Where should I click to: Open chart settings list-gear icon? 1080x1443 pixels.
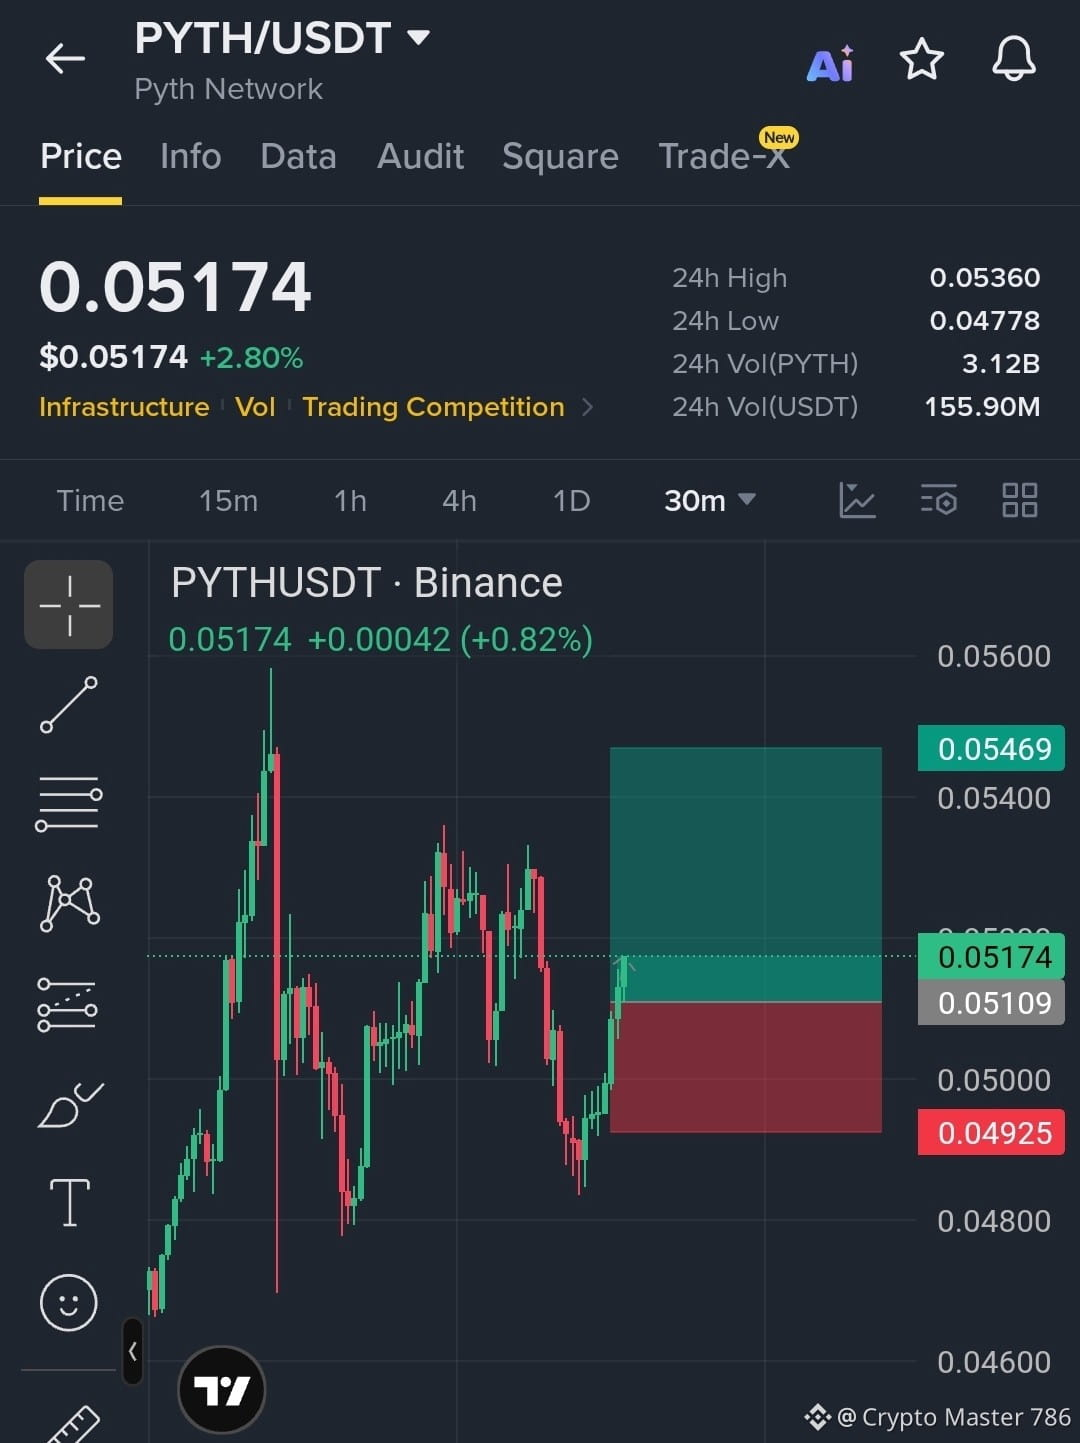tap(939, 500)
